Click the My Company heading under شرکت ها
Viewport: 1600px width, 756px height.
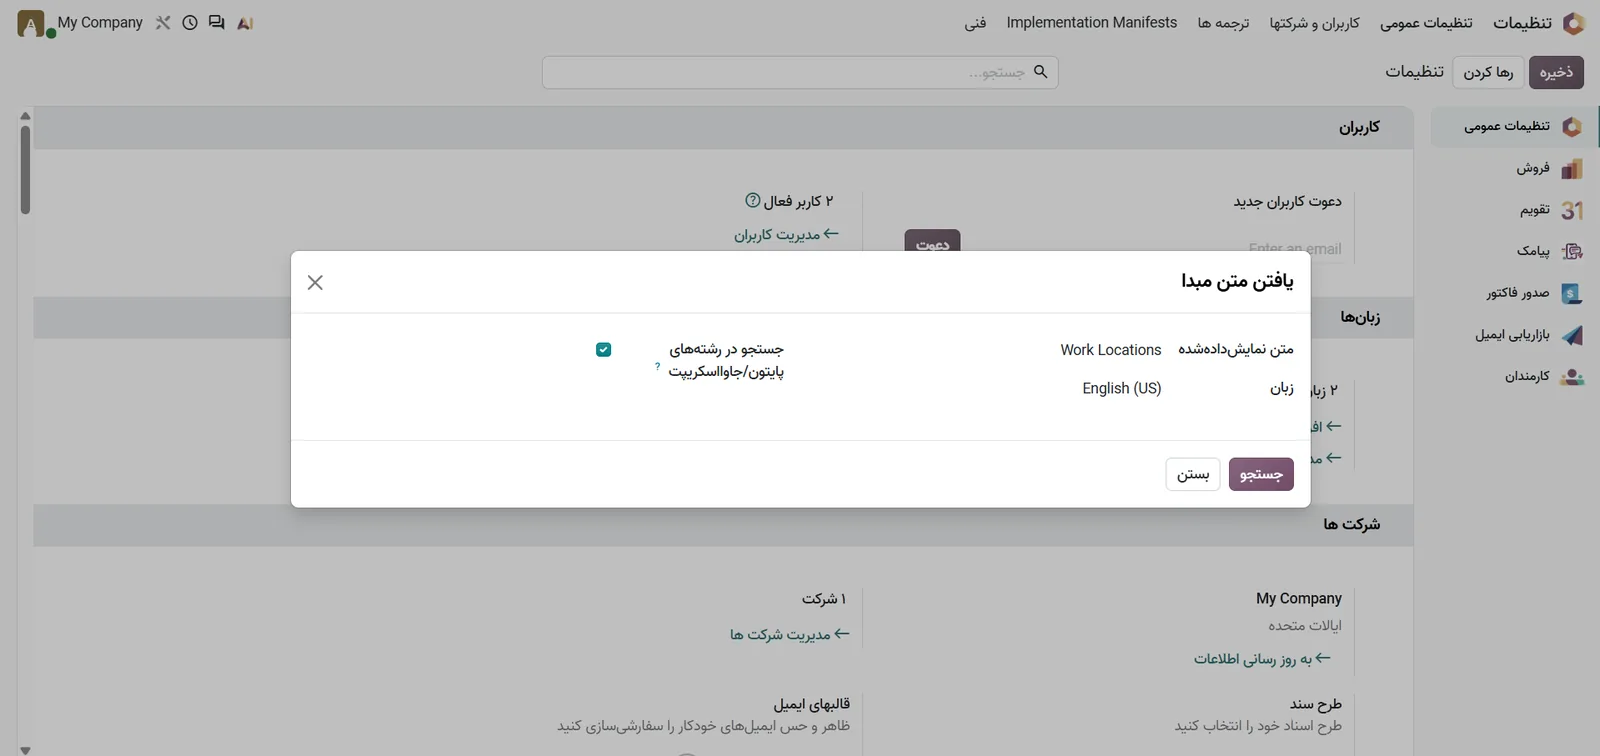pos(1299,598)
